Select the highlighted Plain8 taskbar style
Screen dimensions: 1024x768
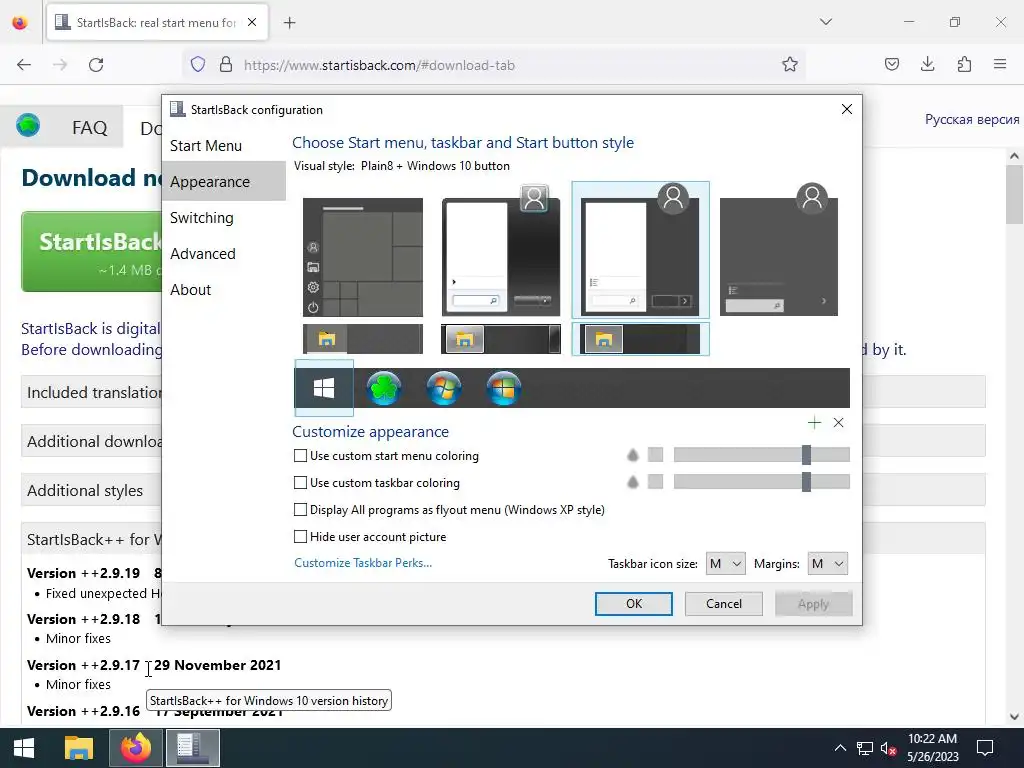[x=641, y=339]
